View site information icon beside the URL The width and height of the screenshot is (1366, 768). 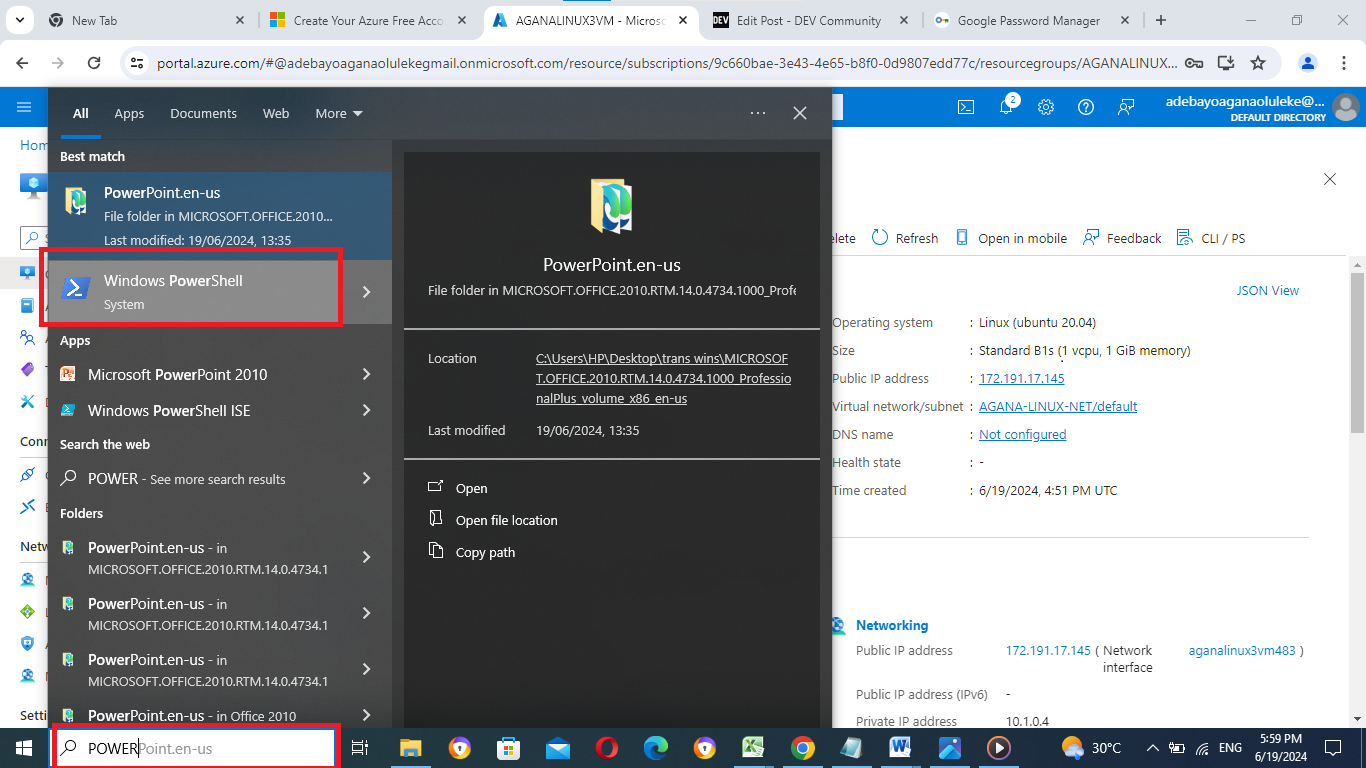[x=138, y=63]
